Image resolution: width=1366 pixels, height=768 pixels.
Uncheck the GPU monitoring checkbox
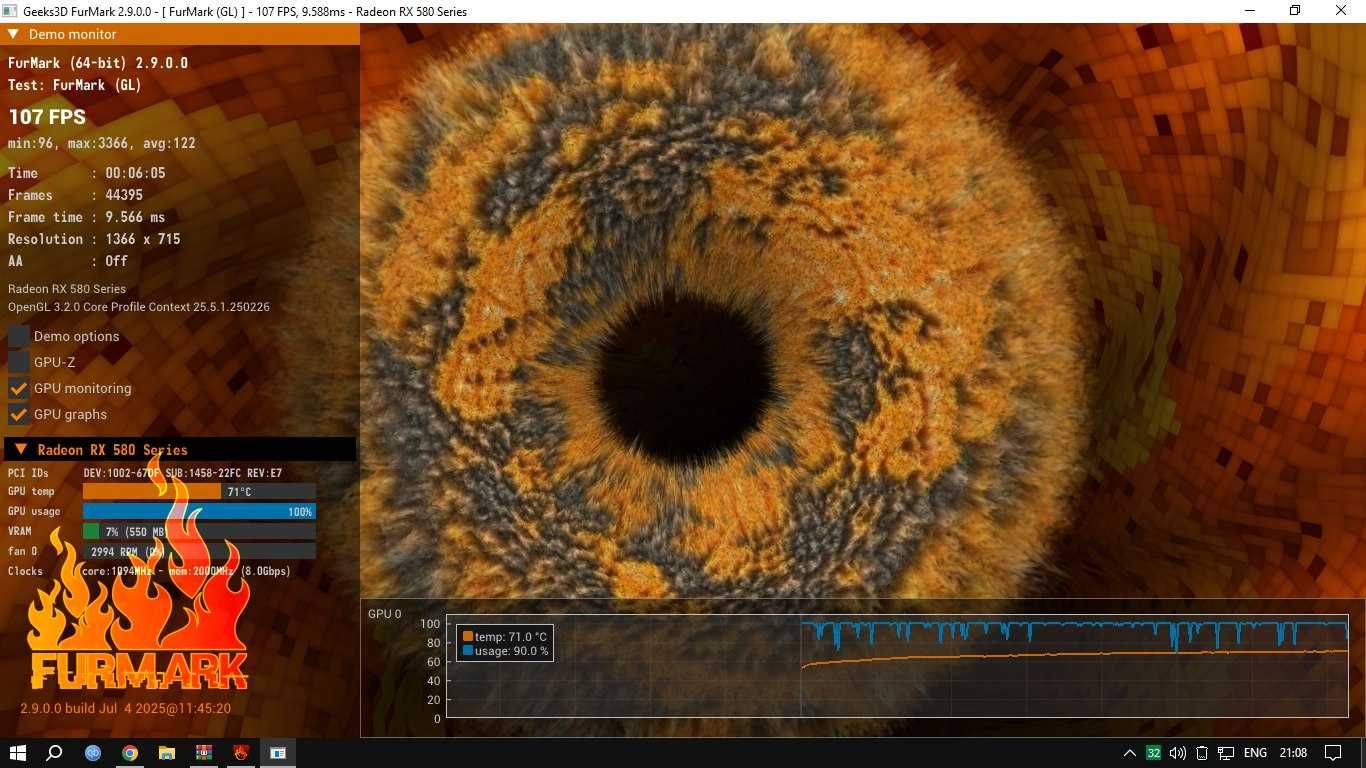click(x=18, y=388)
